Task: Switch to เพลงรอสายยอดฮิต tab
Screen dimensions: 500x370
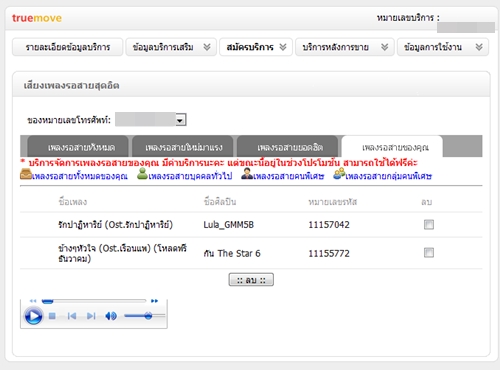Action: (287, 147)
